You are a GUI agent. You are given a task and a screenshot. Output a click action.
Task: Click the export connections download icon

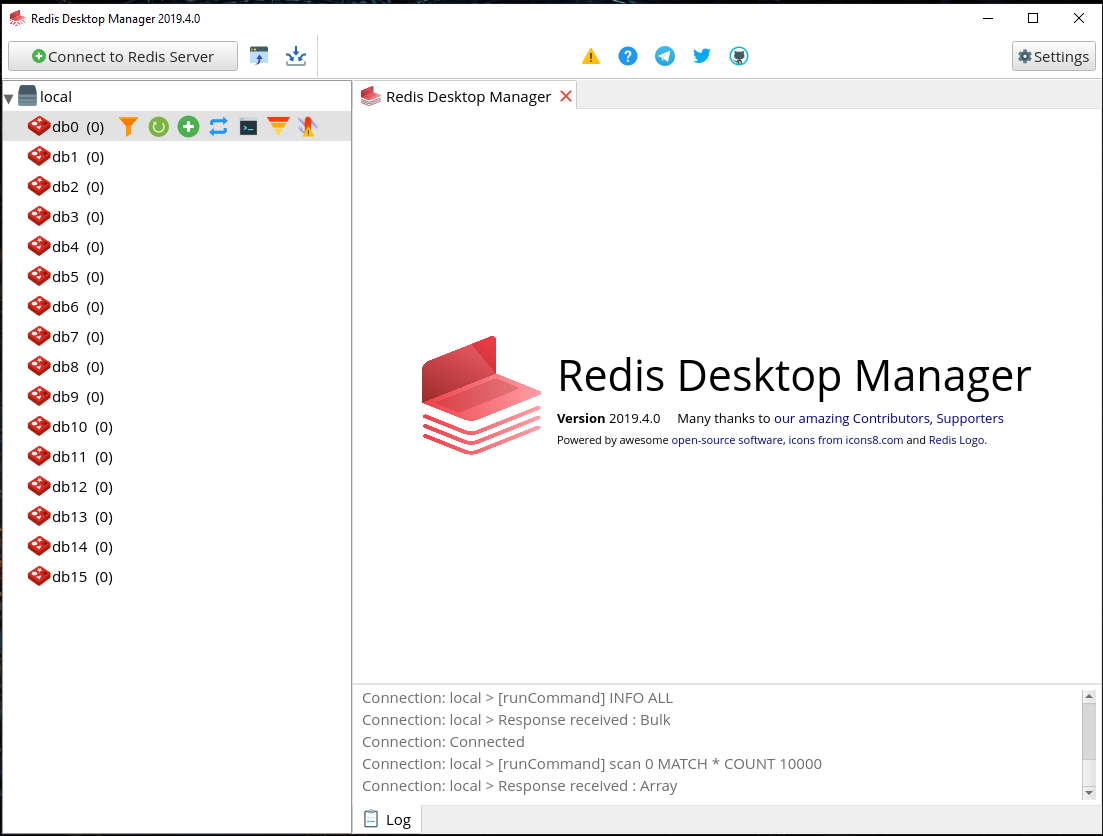[x=296, y=56]
